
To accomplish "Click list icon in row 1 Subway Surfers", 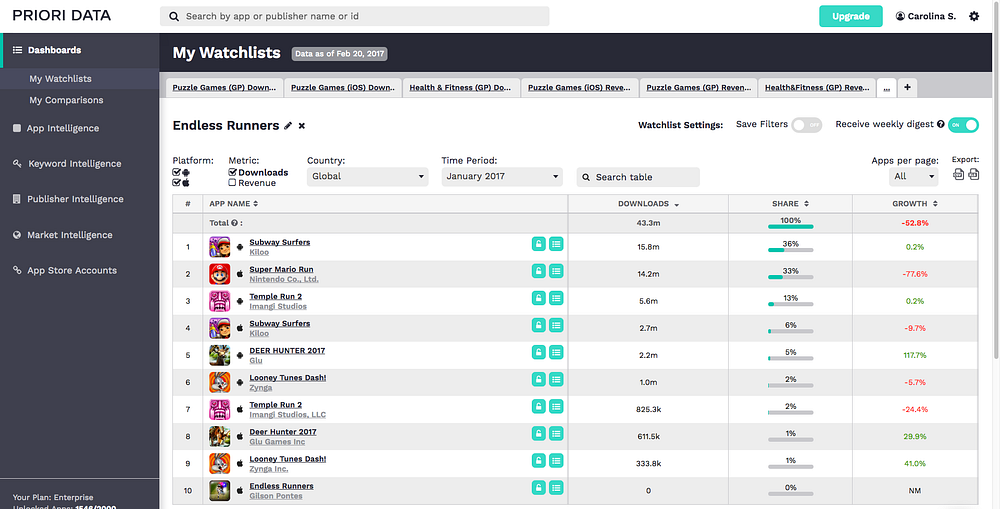I will pyautogui.click(x=556, y=244).
